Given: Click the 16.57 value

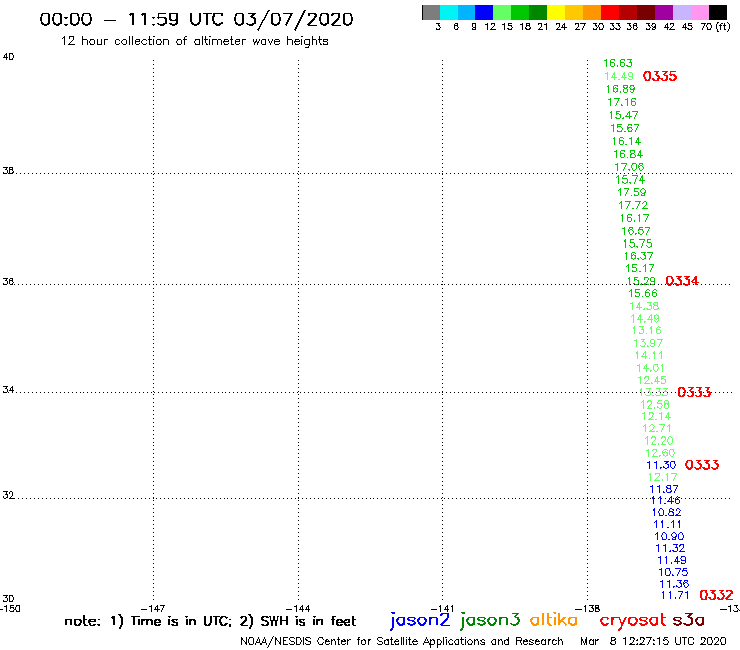Looking at the screenshot, I should [x=636, y=231].
